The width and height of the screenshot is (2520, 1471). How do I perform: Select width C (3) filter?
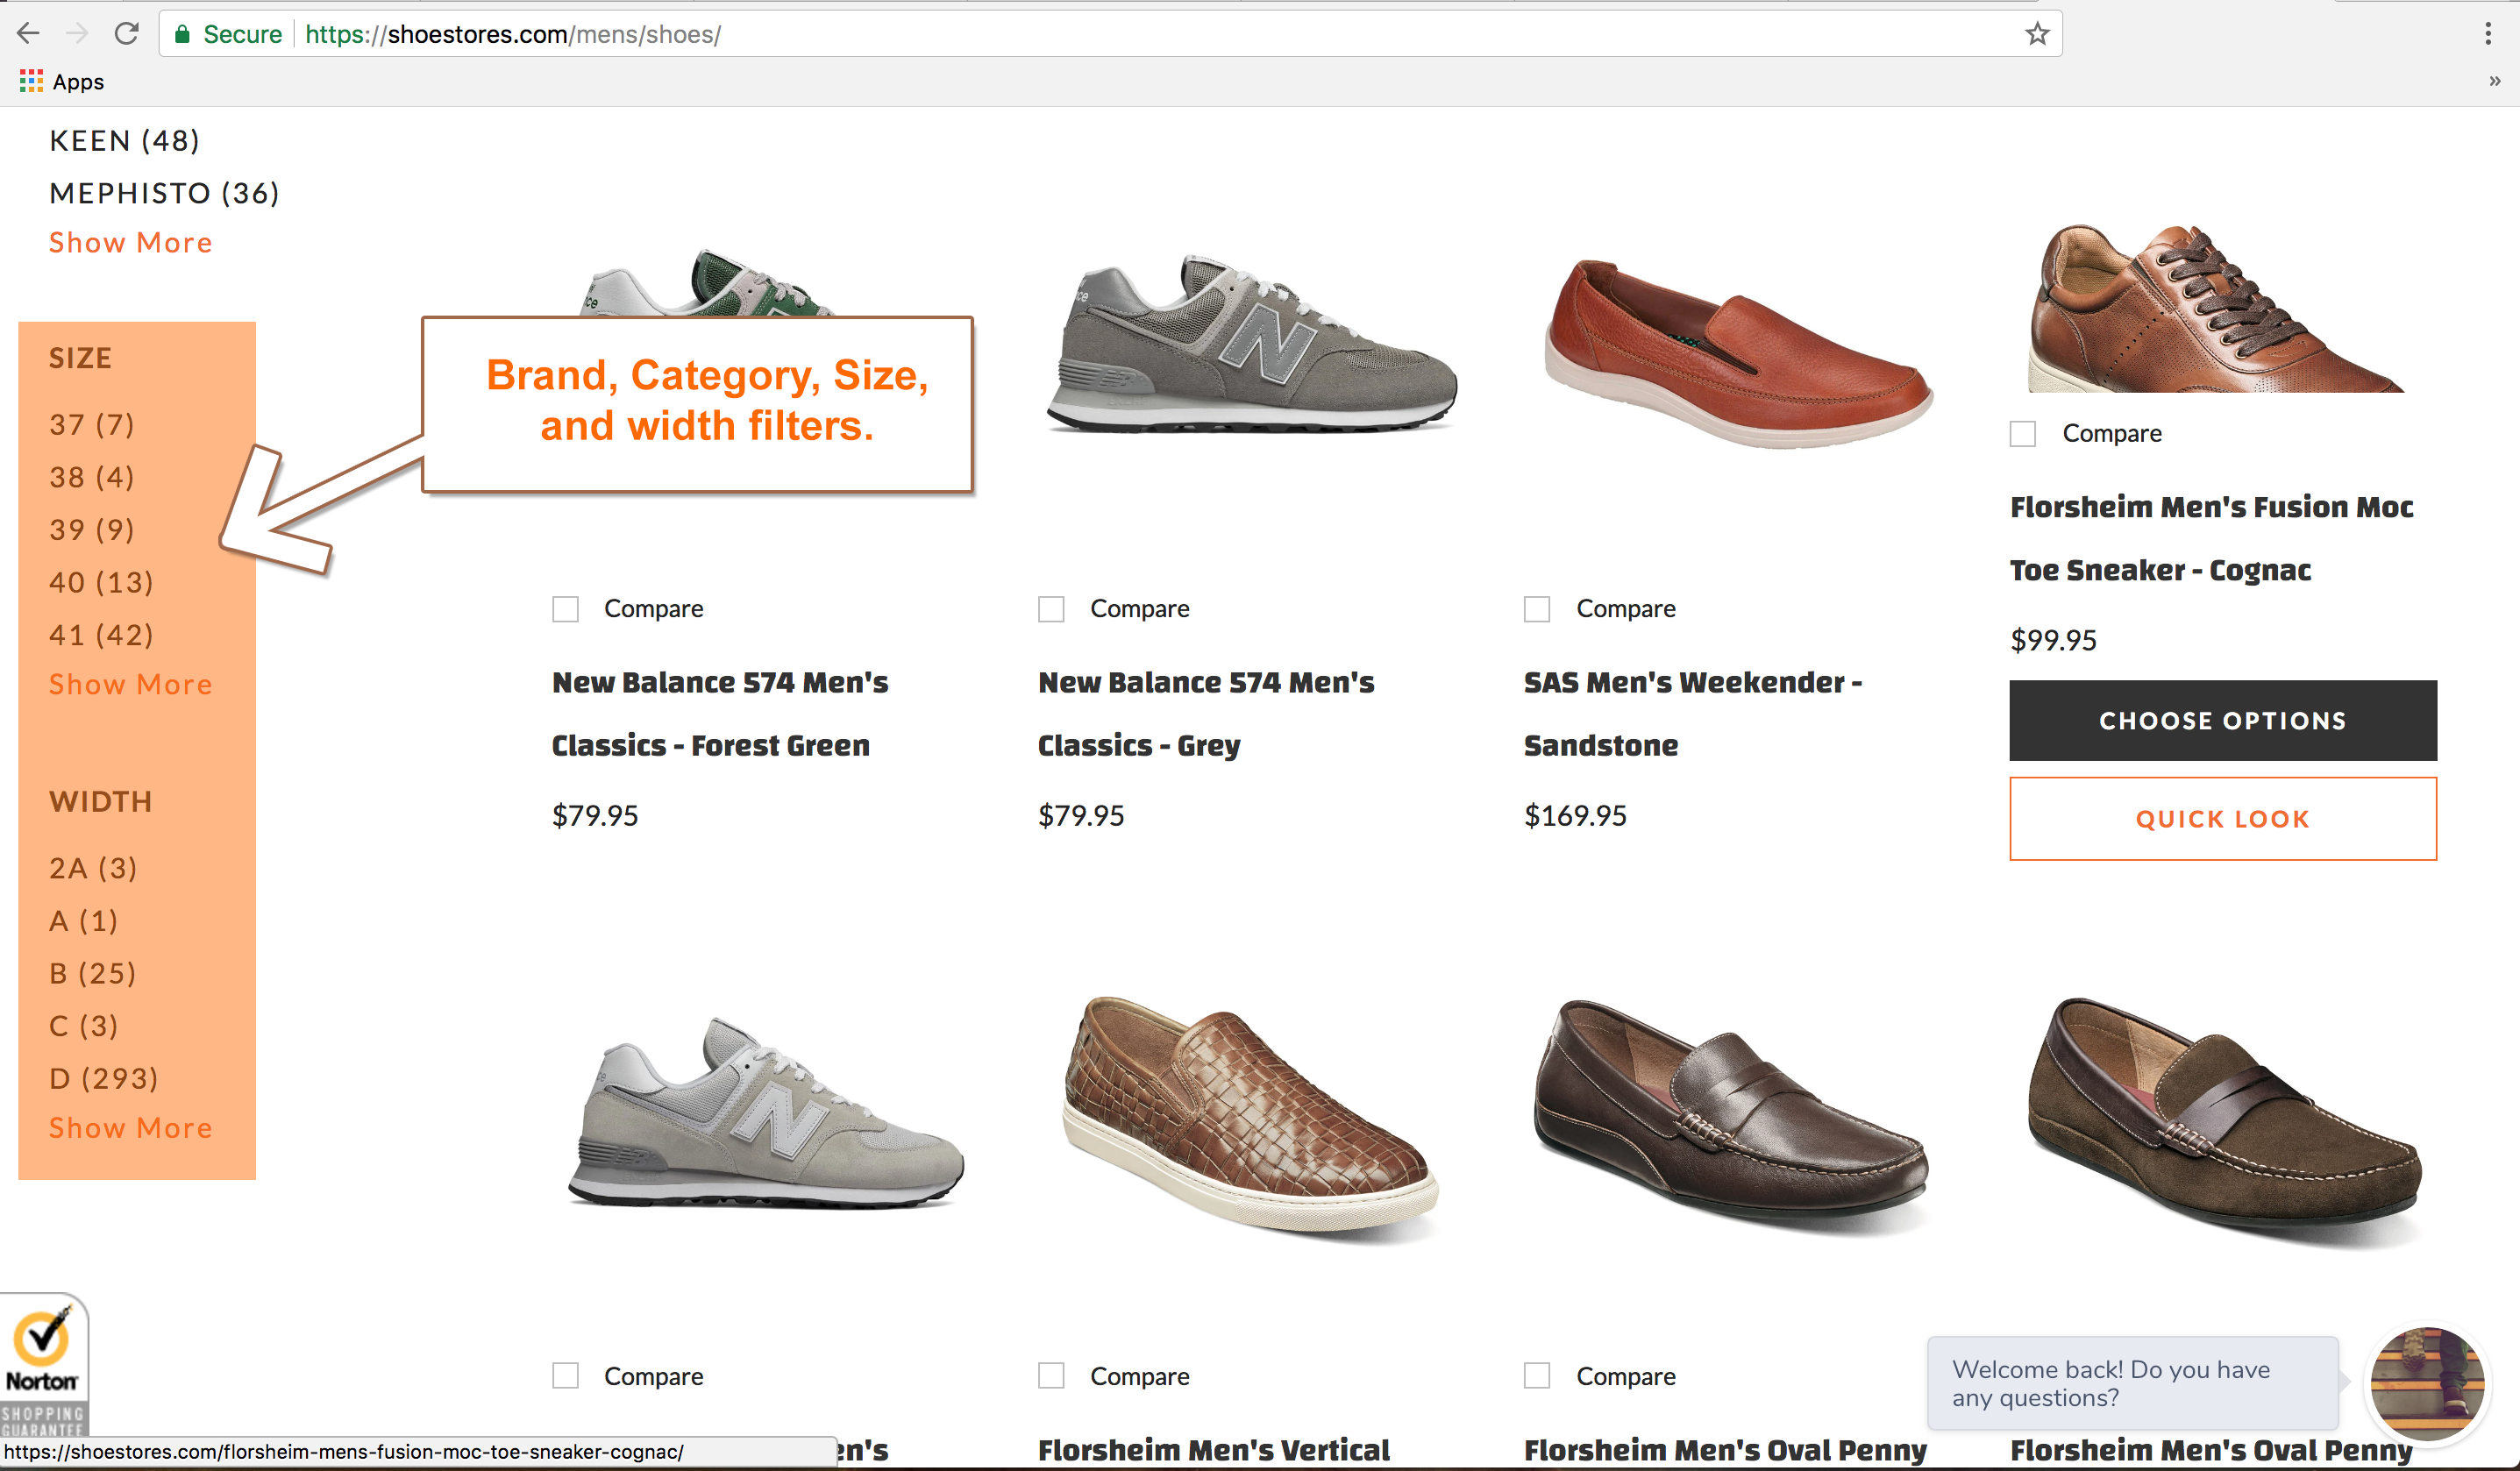84,1026
